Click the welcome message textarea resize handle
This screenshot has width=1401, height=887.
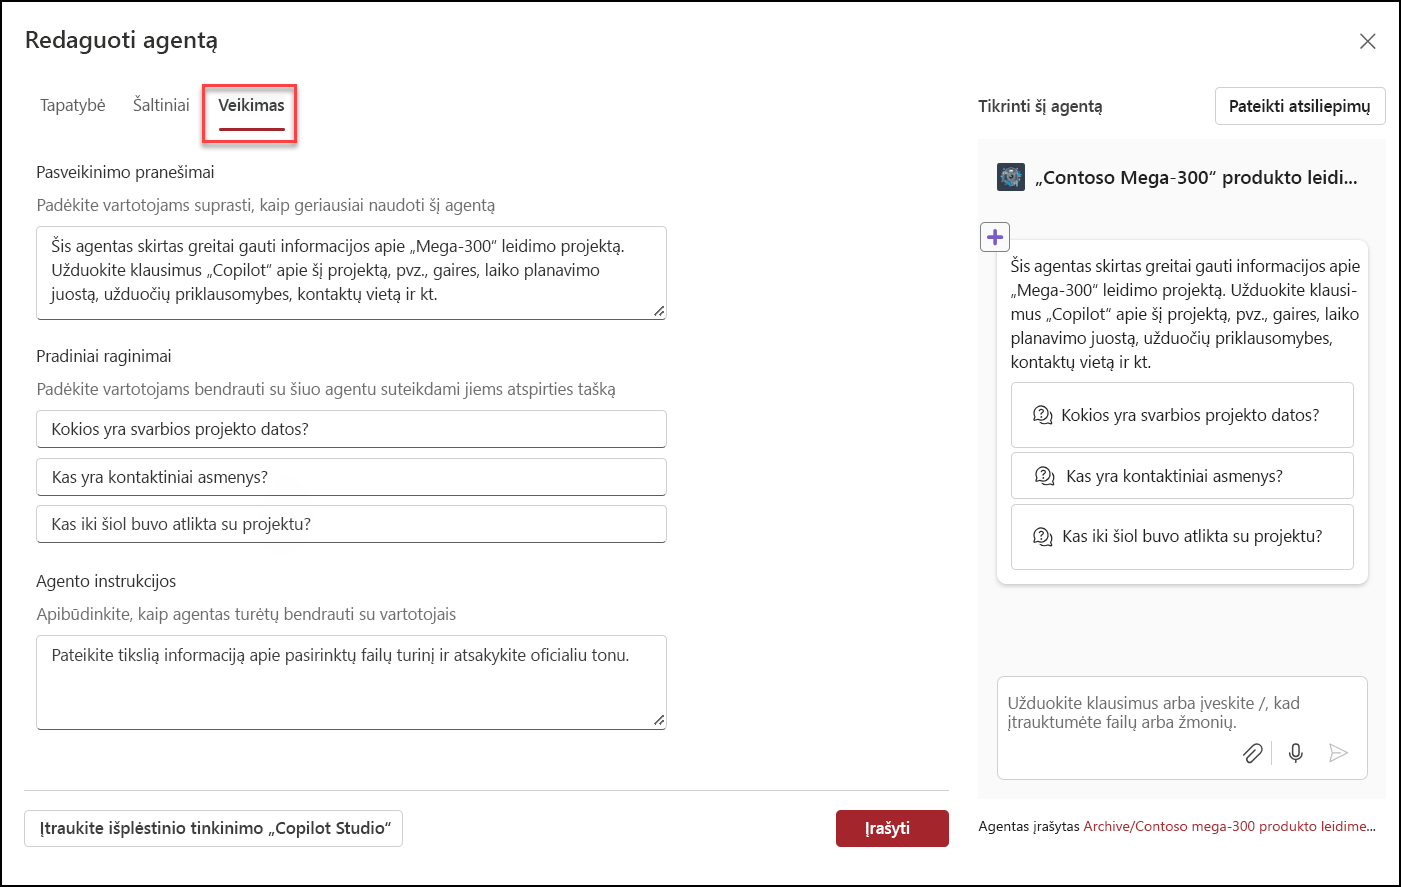pyautogui.click(x=659, y=312)
